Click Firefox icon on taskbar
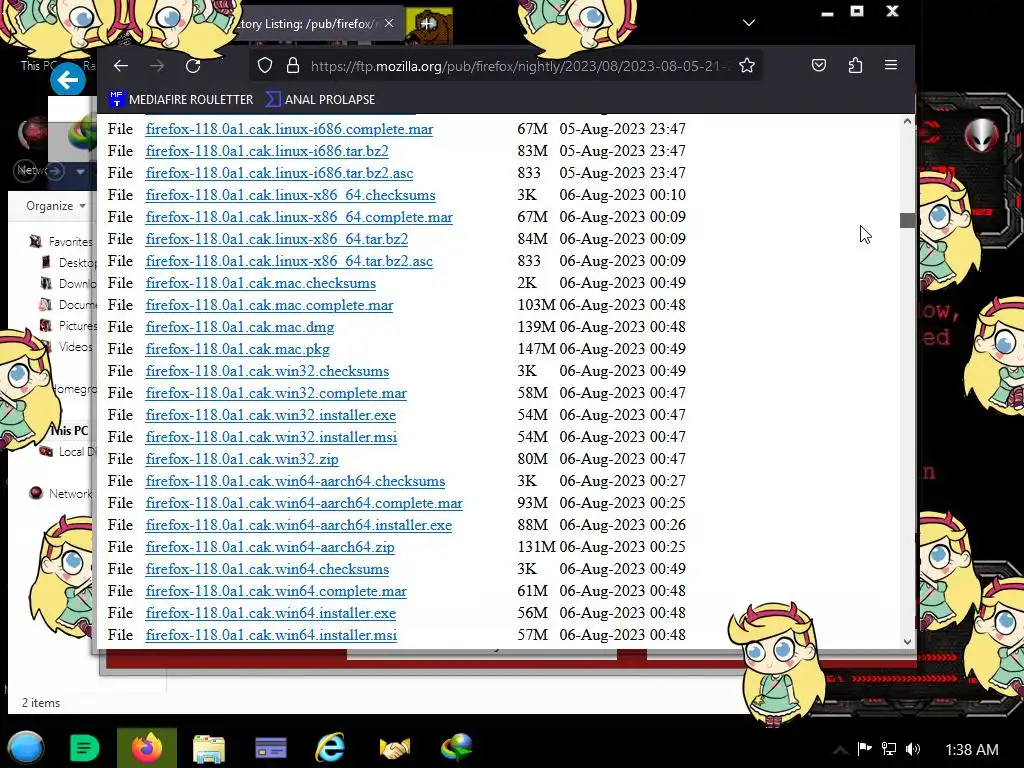The image size is (1024, 768). point(147,748)
